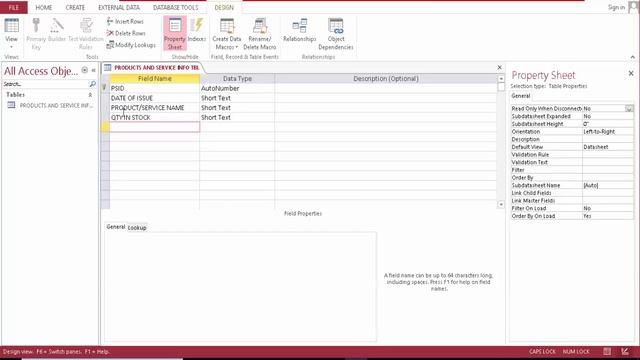Select the QTY IN STOCK field
Viewport: 640px width, 360px height.
point(155,118)
